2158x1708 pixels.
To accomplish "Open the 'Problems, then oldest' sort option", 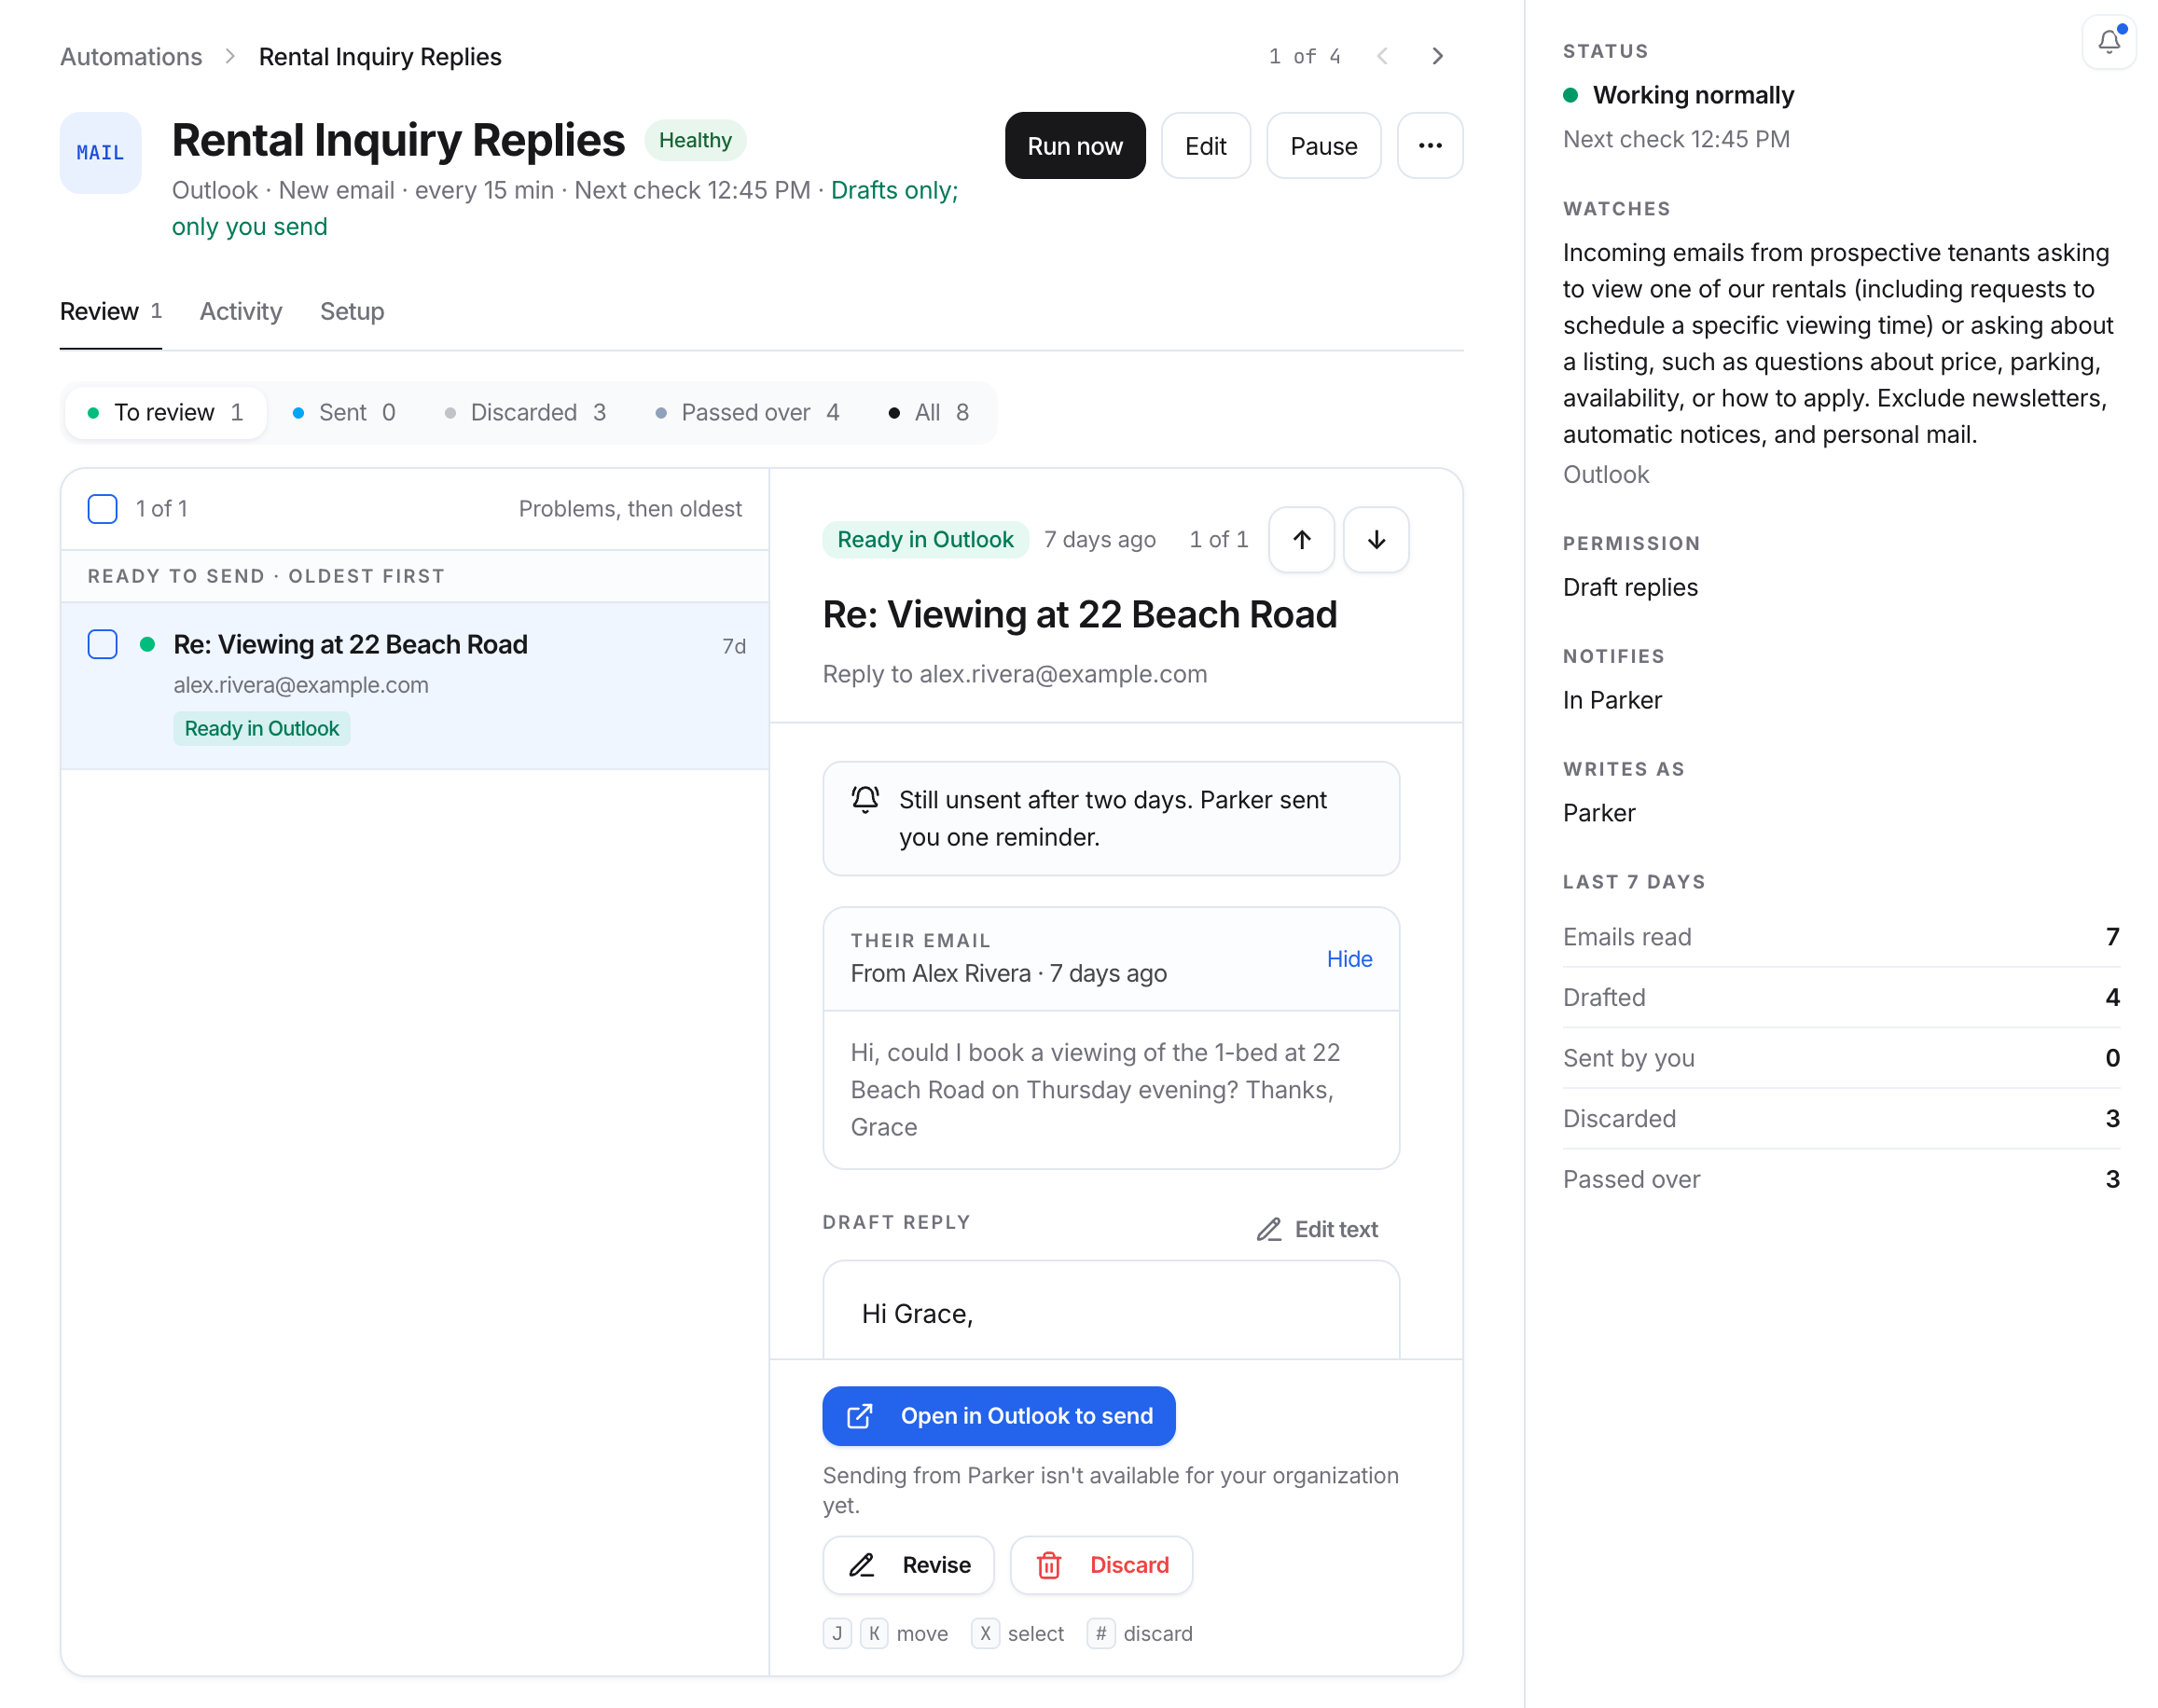I will (630, 509).
